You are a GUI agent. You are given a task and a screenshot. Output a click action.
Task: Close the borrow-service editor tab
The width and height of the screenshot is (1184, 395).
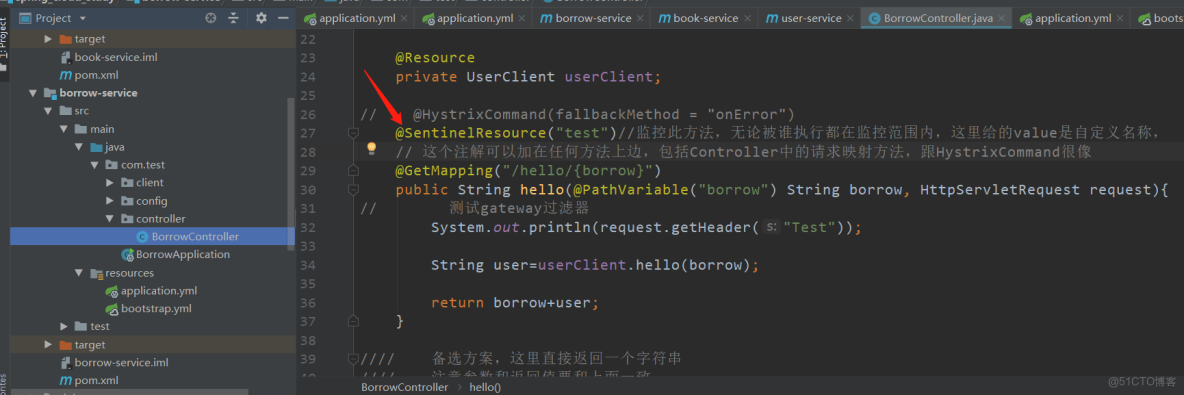click(641, 18)
